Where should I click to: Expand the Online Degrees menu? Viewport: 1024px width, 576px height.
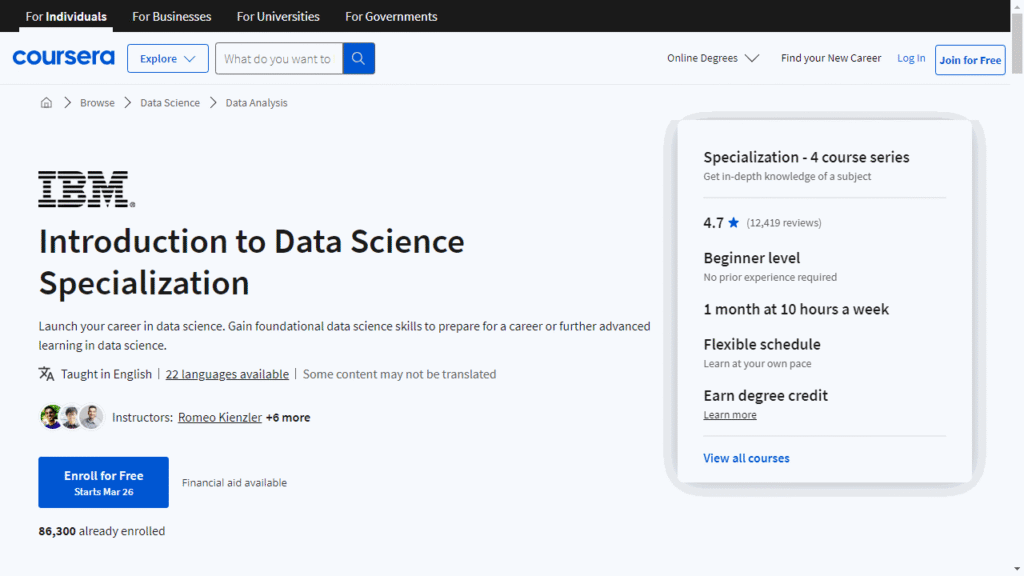(712, 58)
